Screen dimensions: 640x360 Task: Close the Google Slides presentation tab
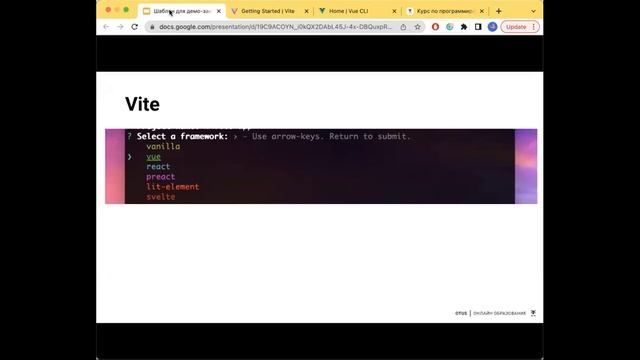[218, 11]
